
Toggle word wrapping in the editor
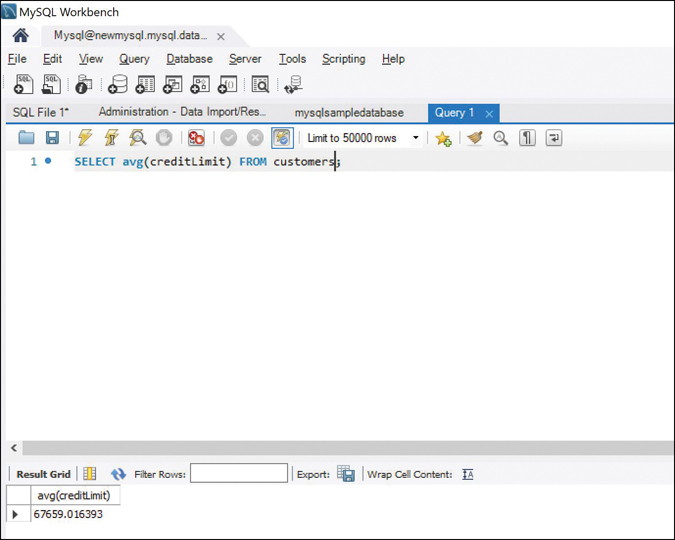(554, 138)
